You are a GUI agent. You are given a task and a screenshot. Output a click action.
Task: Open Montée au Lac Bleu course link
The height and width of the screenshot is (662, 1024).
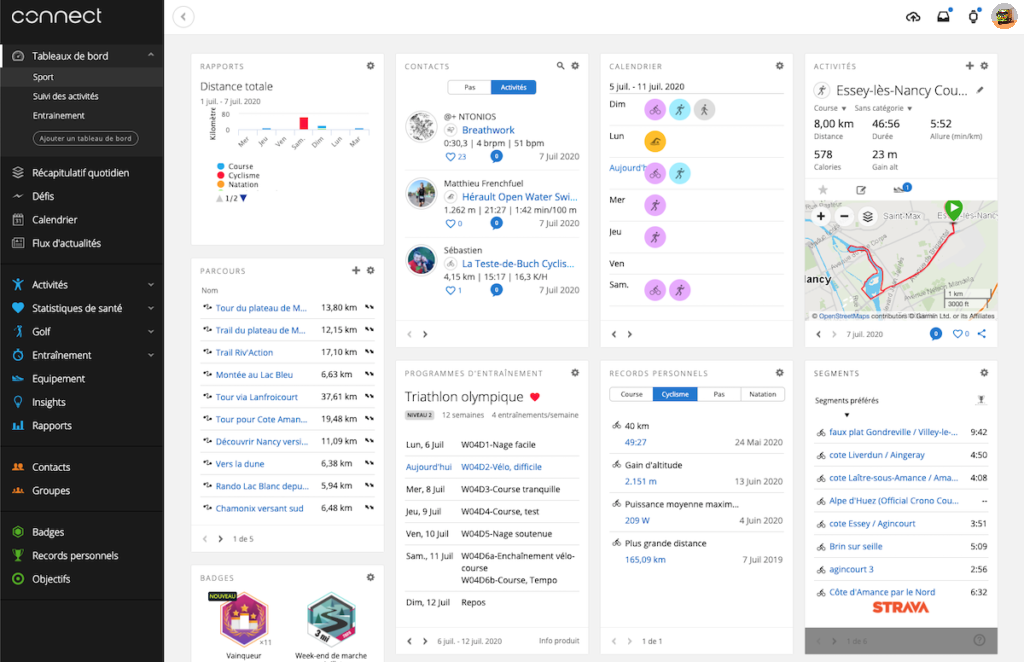254,375
